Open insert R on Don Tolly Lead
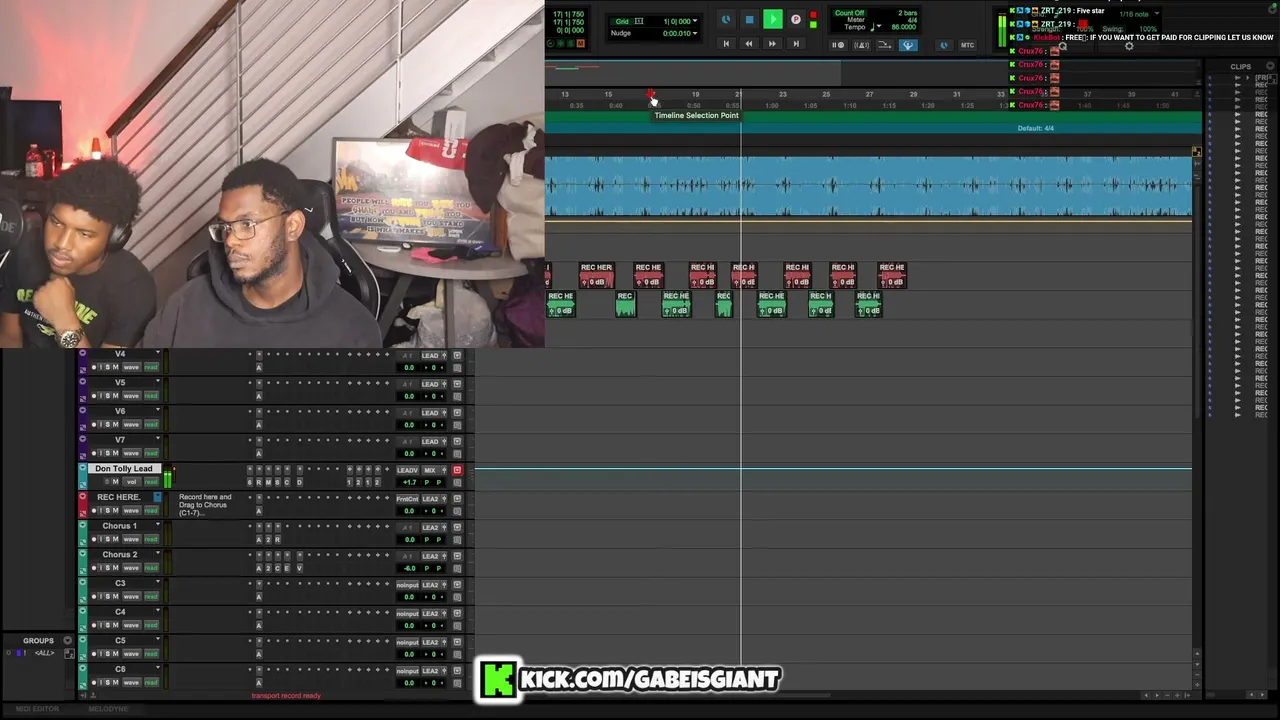The width and height of the screenshot is (1280, 720). coord(259,482)
